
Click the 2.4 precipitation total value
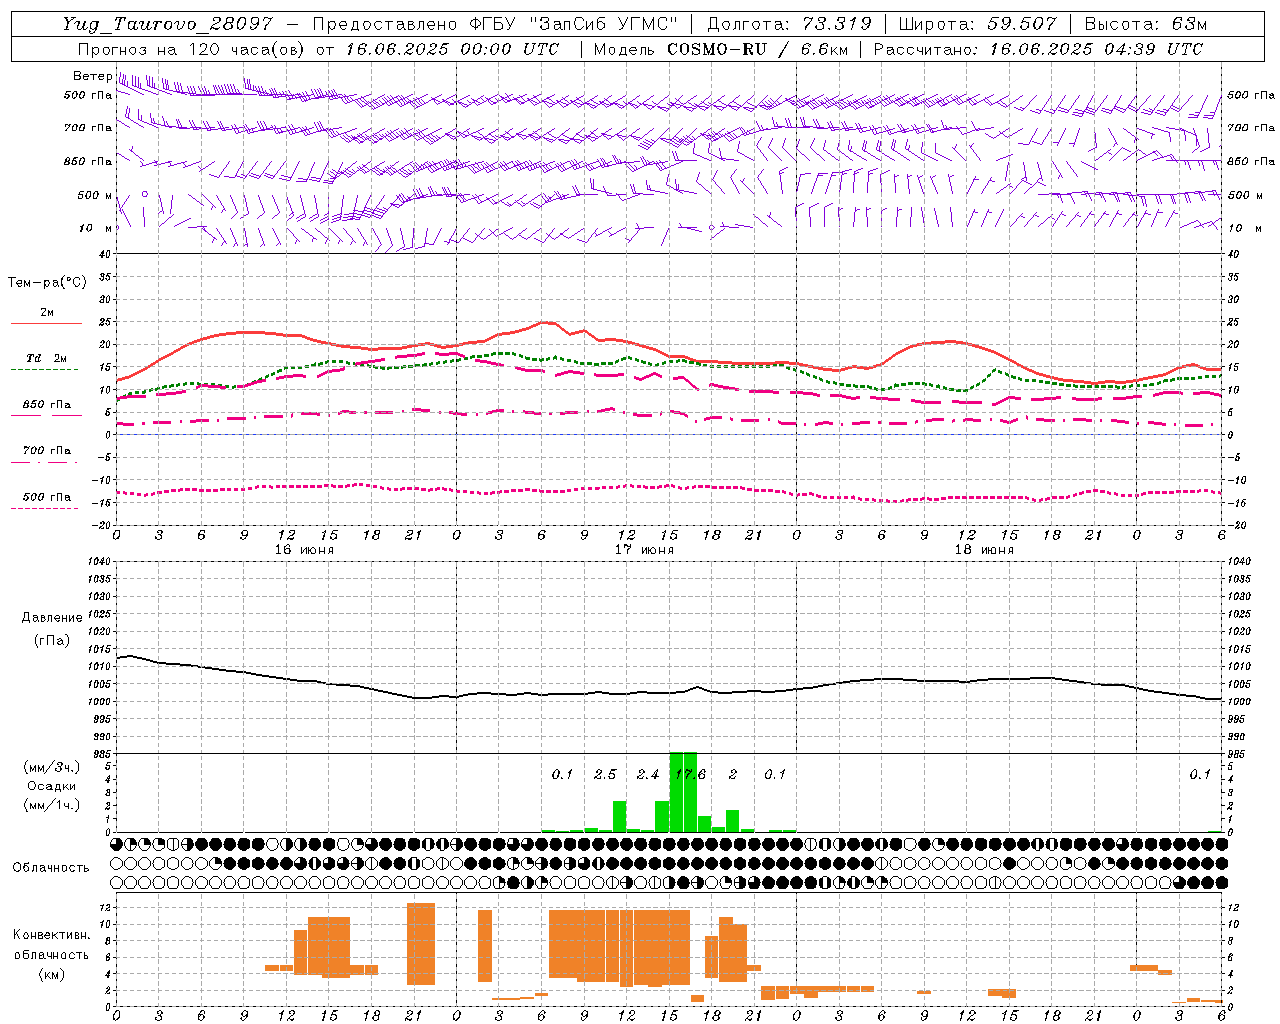point(647,775)
